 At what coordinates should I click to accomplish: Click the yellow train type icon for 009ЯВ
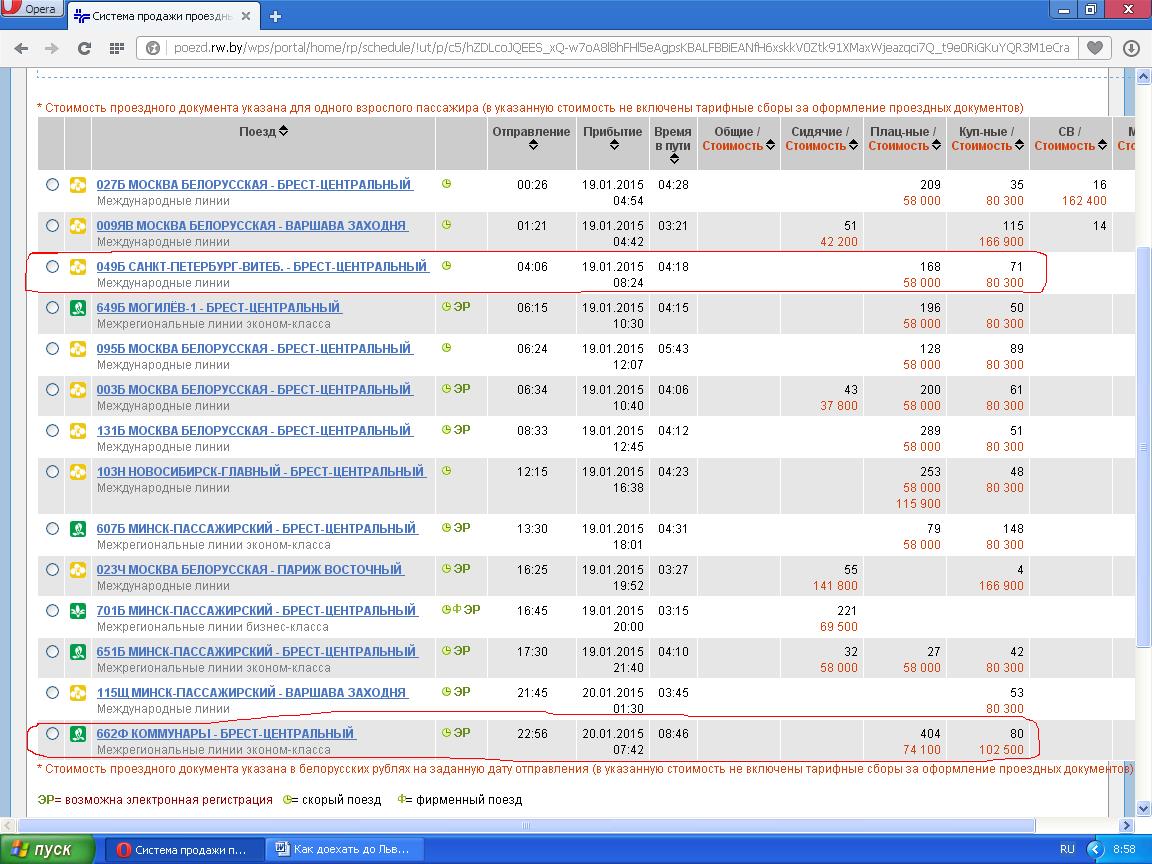point(78,226)
